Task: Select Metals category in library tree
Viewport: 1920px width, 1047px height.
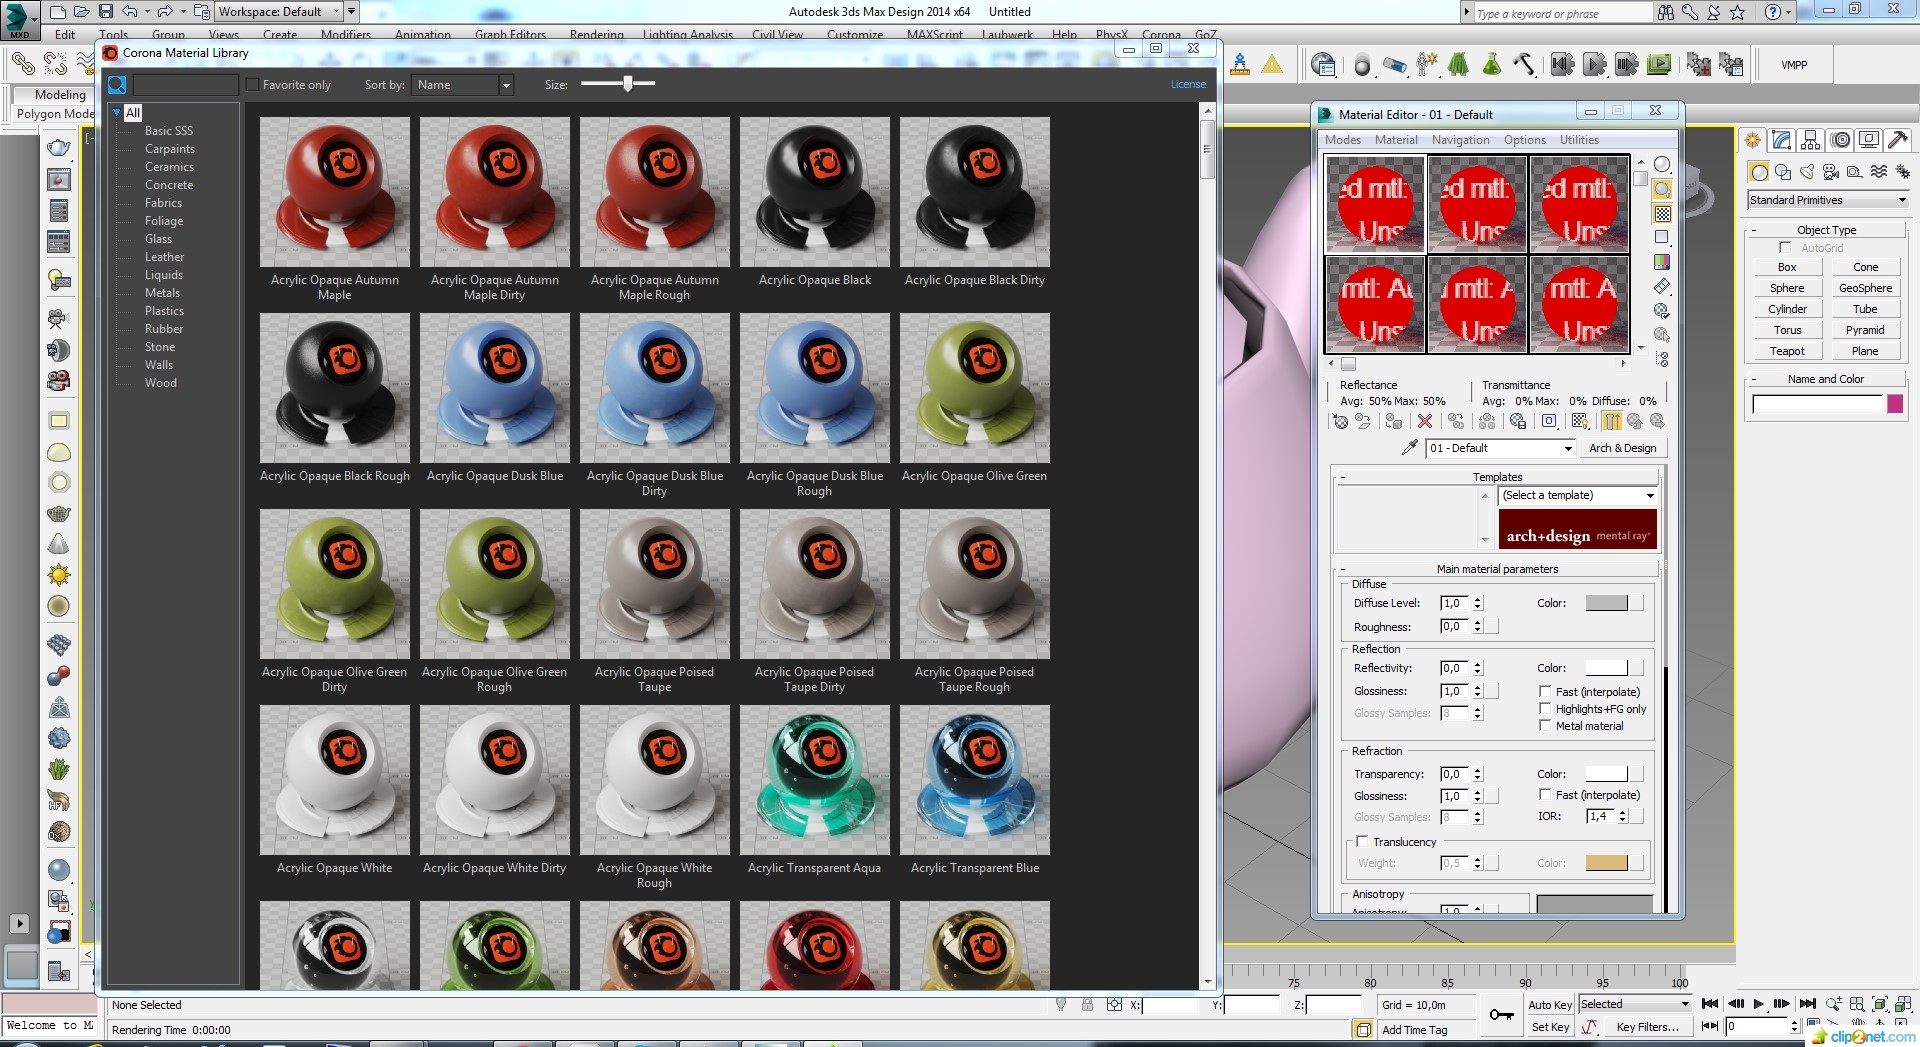Action: pyautogui.click(x=162, y=293)
